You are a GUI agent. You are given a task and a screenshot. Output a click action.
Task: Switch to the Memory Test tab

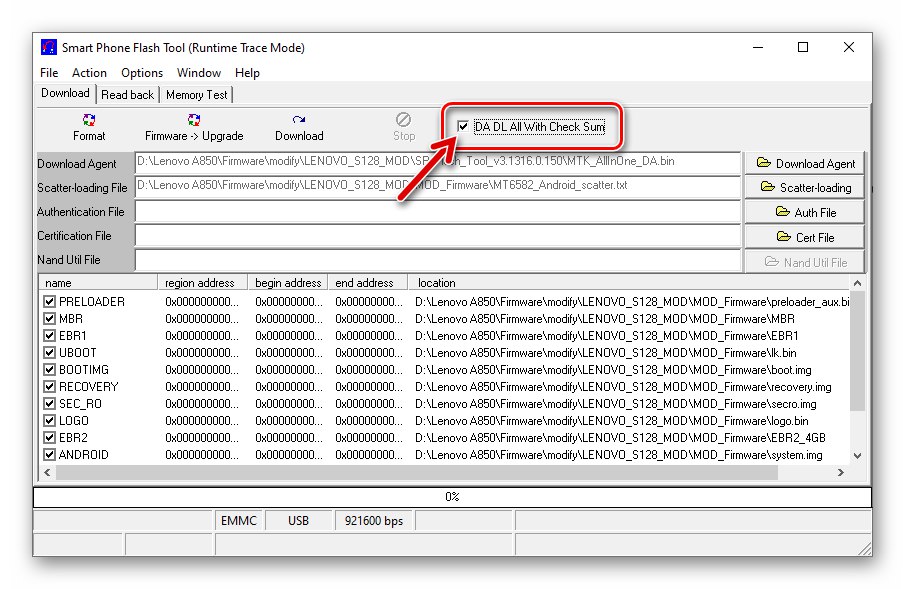197,95
